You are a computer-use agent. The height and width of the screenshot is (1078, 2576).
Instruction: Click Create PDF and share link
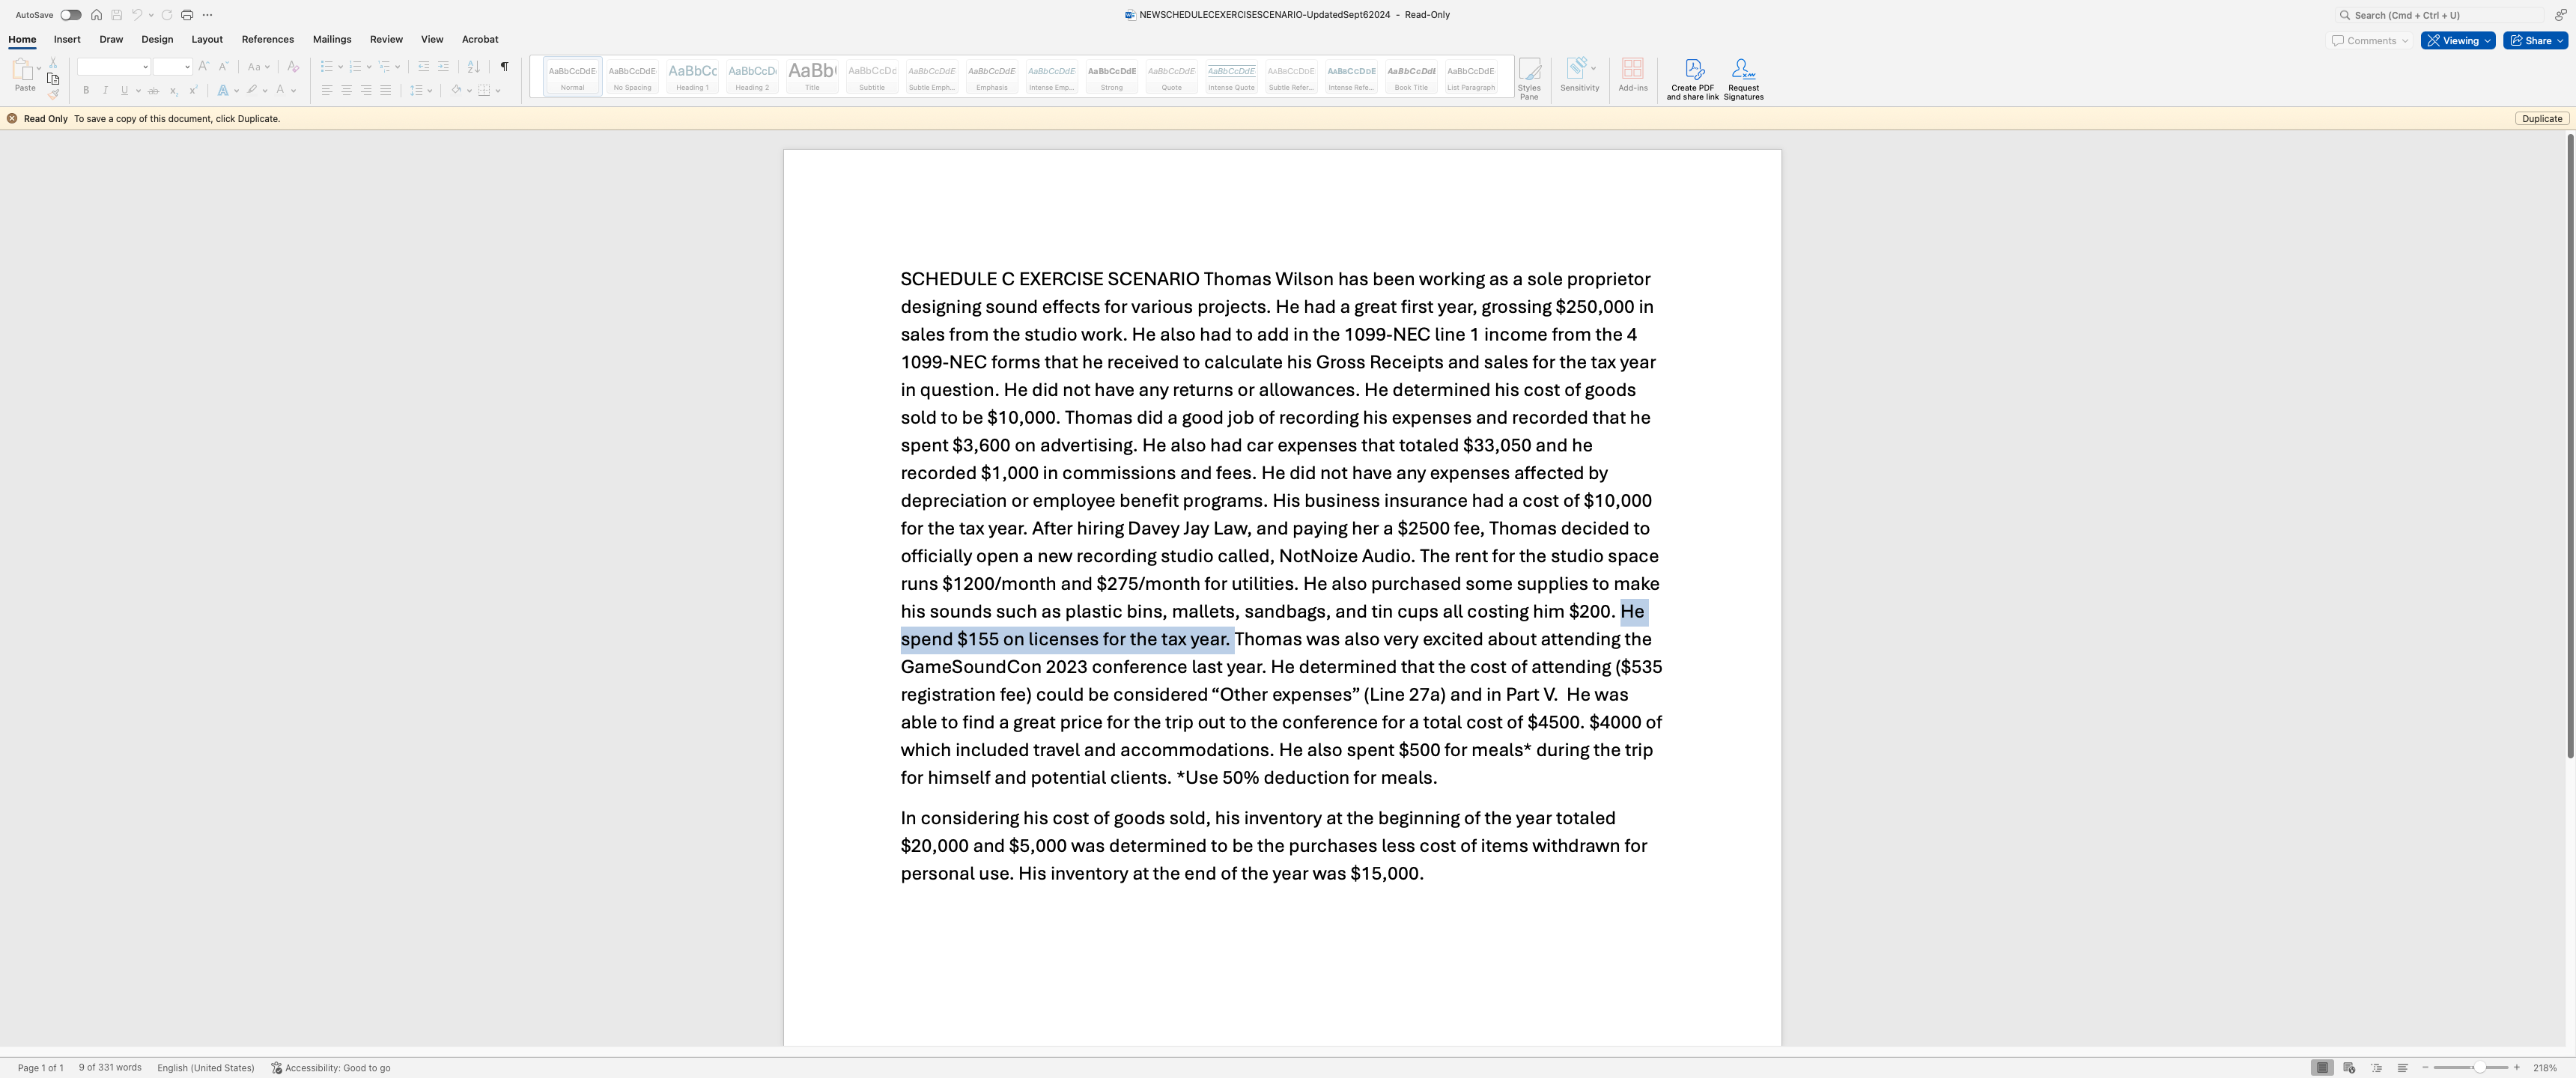click(x=1692, y=79)
